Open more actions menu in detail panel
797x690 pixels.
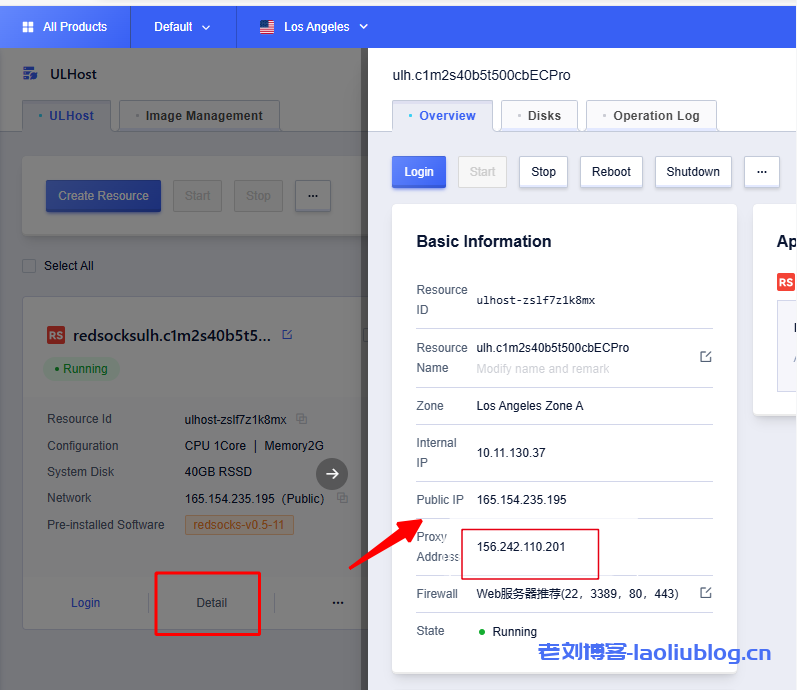click(x=761, y=172)
